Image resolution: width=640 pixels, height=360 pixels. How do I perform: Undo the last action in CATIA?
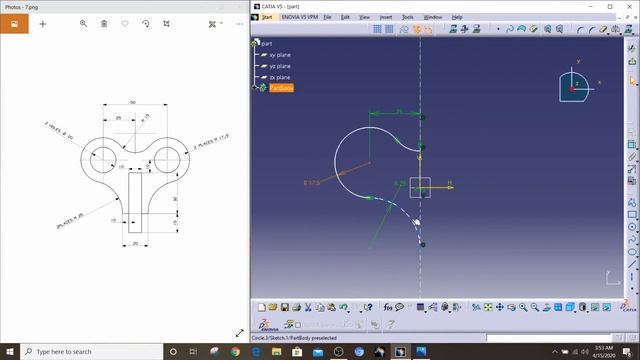coord(343,307)
